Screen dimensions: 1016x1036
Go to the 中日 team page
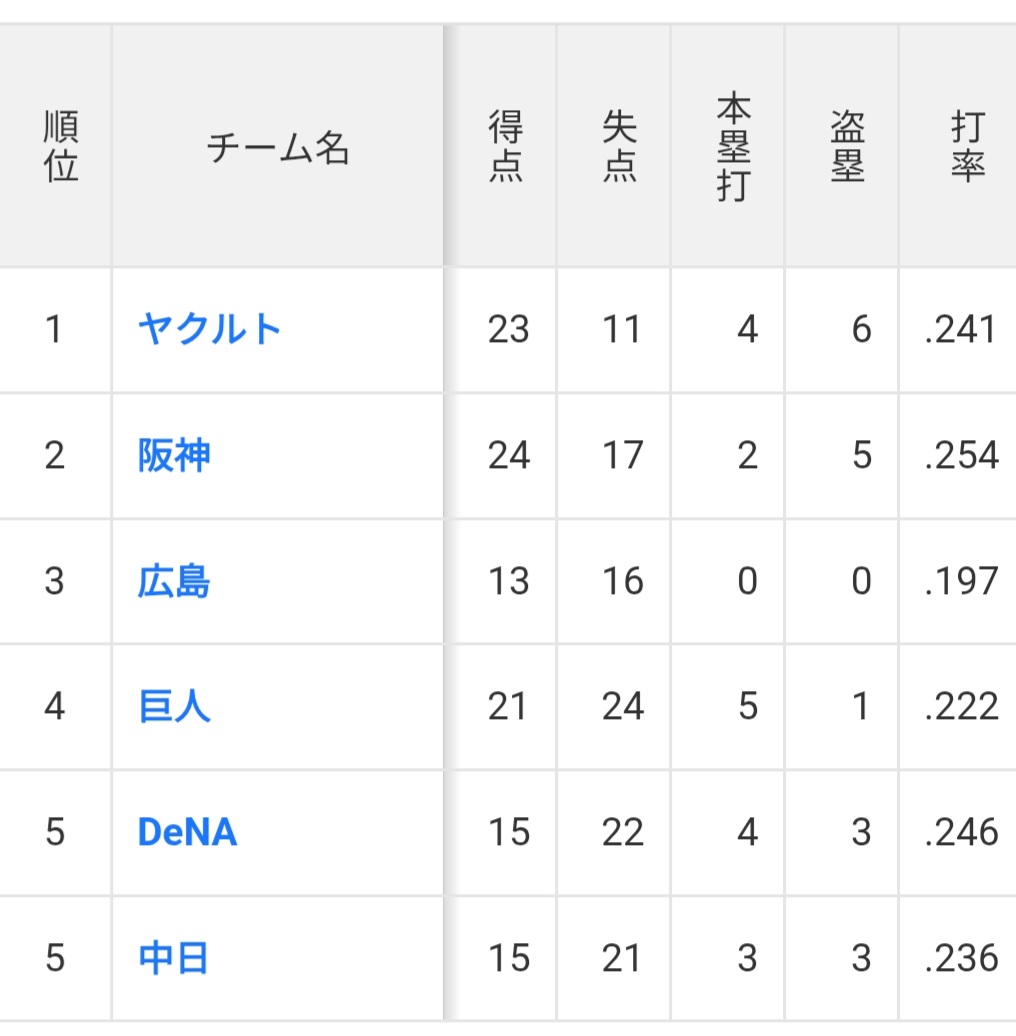pyautogui.click(x=174, y=958)
